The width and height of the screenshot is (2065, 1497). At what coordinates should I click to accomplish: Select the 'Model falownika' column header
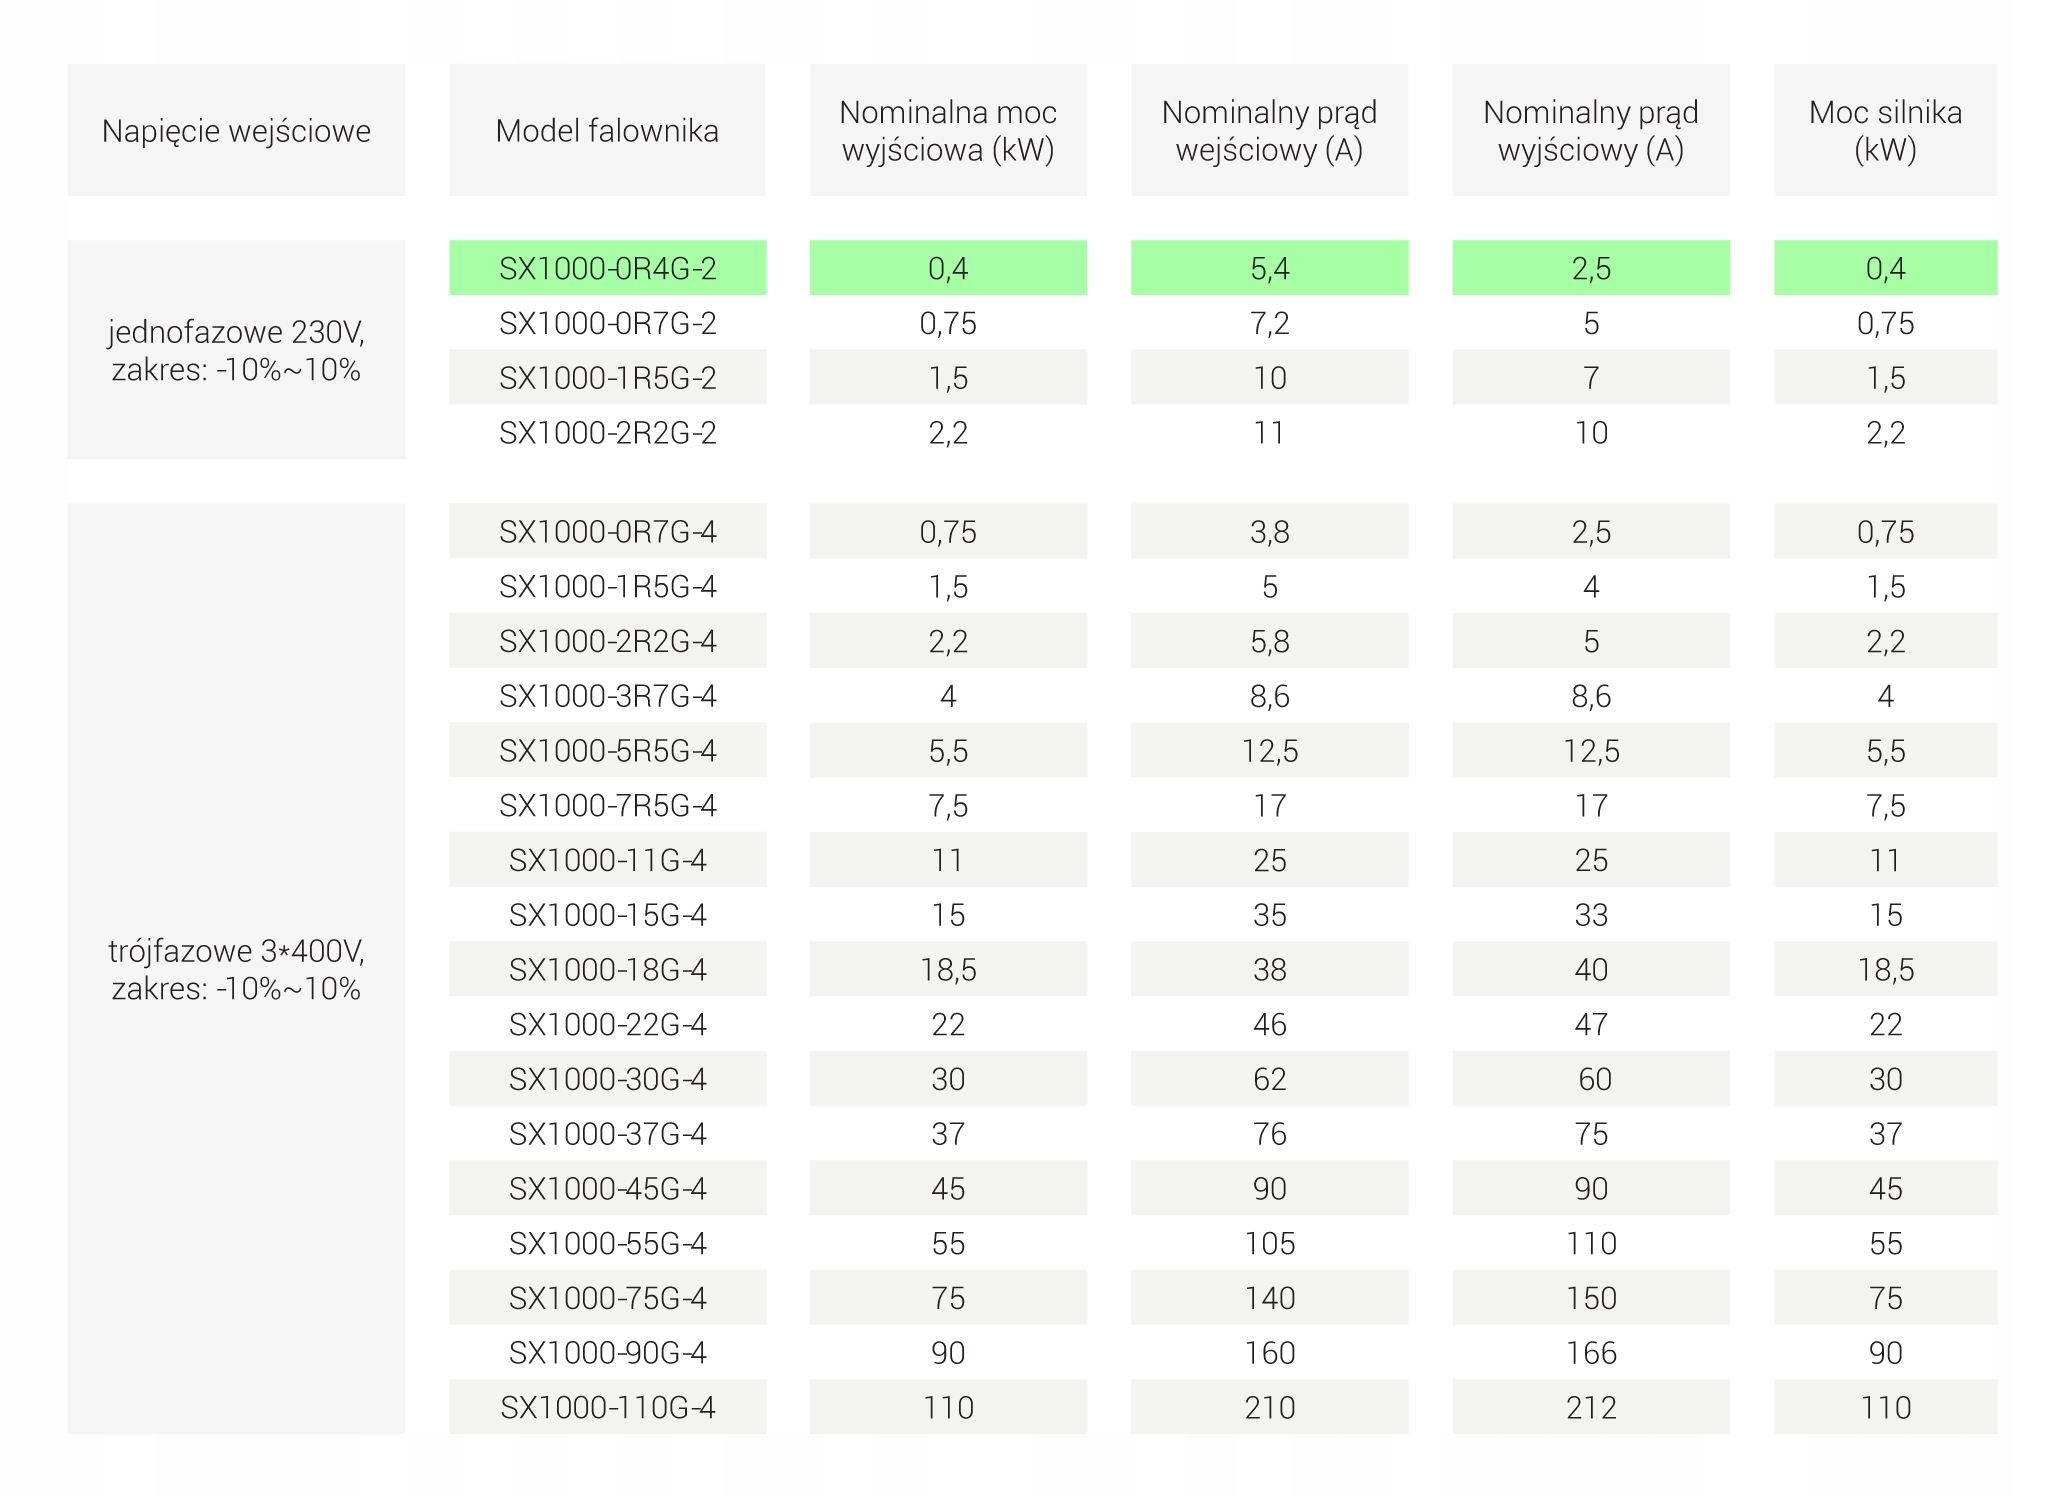click(607, 130)
